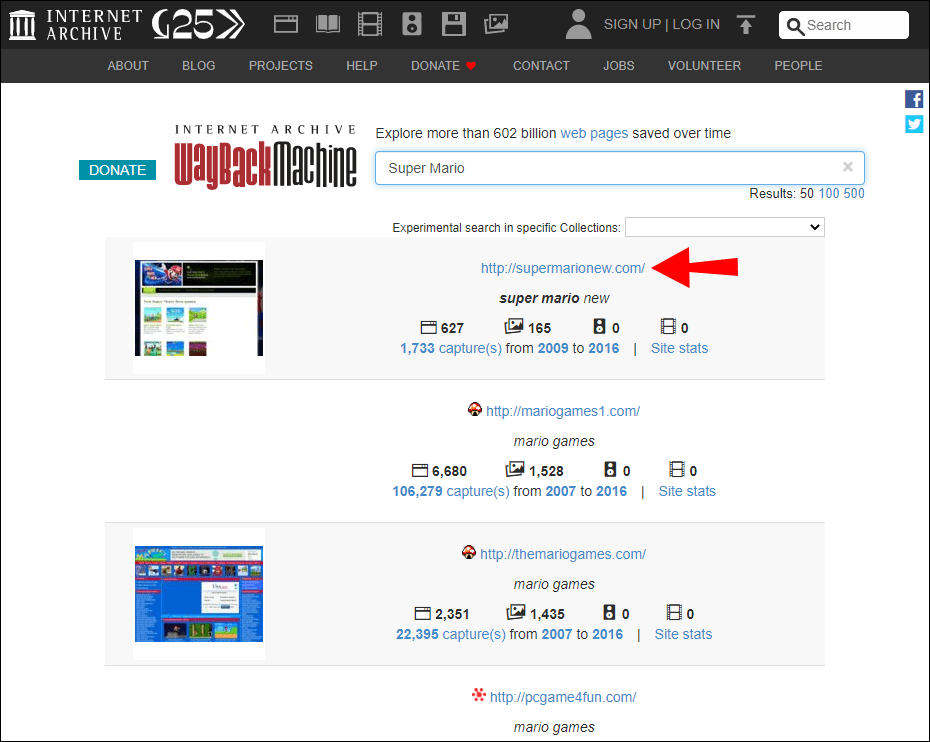Screen dimensions: 930x742
Task: Open http://supermarionew.com/ link
Action: click(x=563, y=268)
